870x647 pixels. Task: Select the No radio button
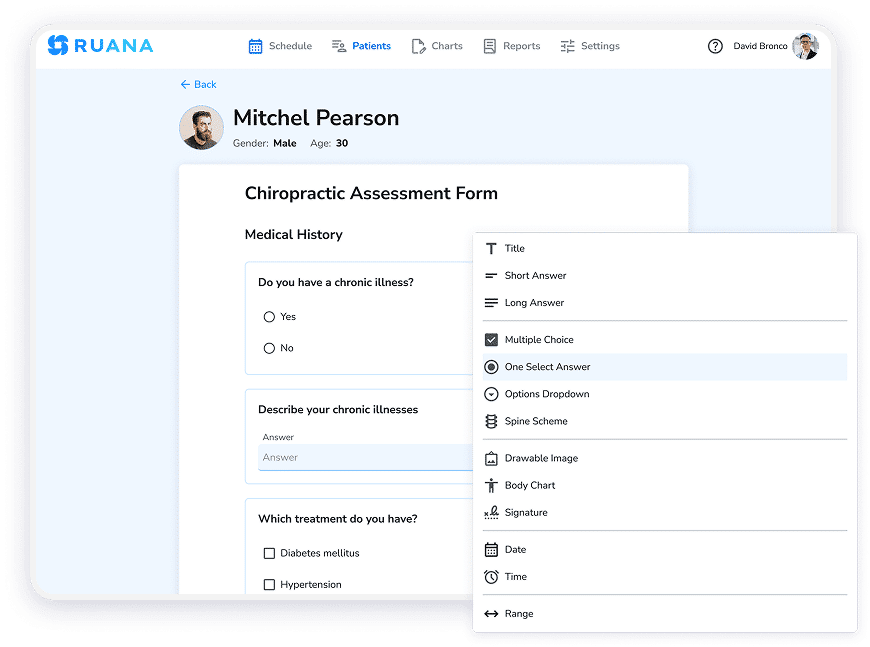pos(269,348)
